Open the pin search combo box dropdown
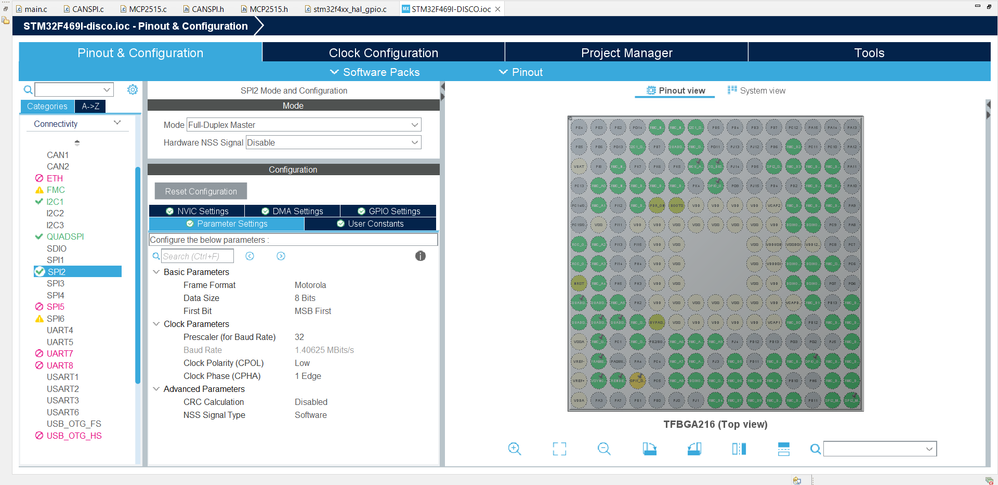The width and height of the screenshot is (998, 485). (930, 449)
